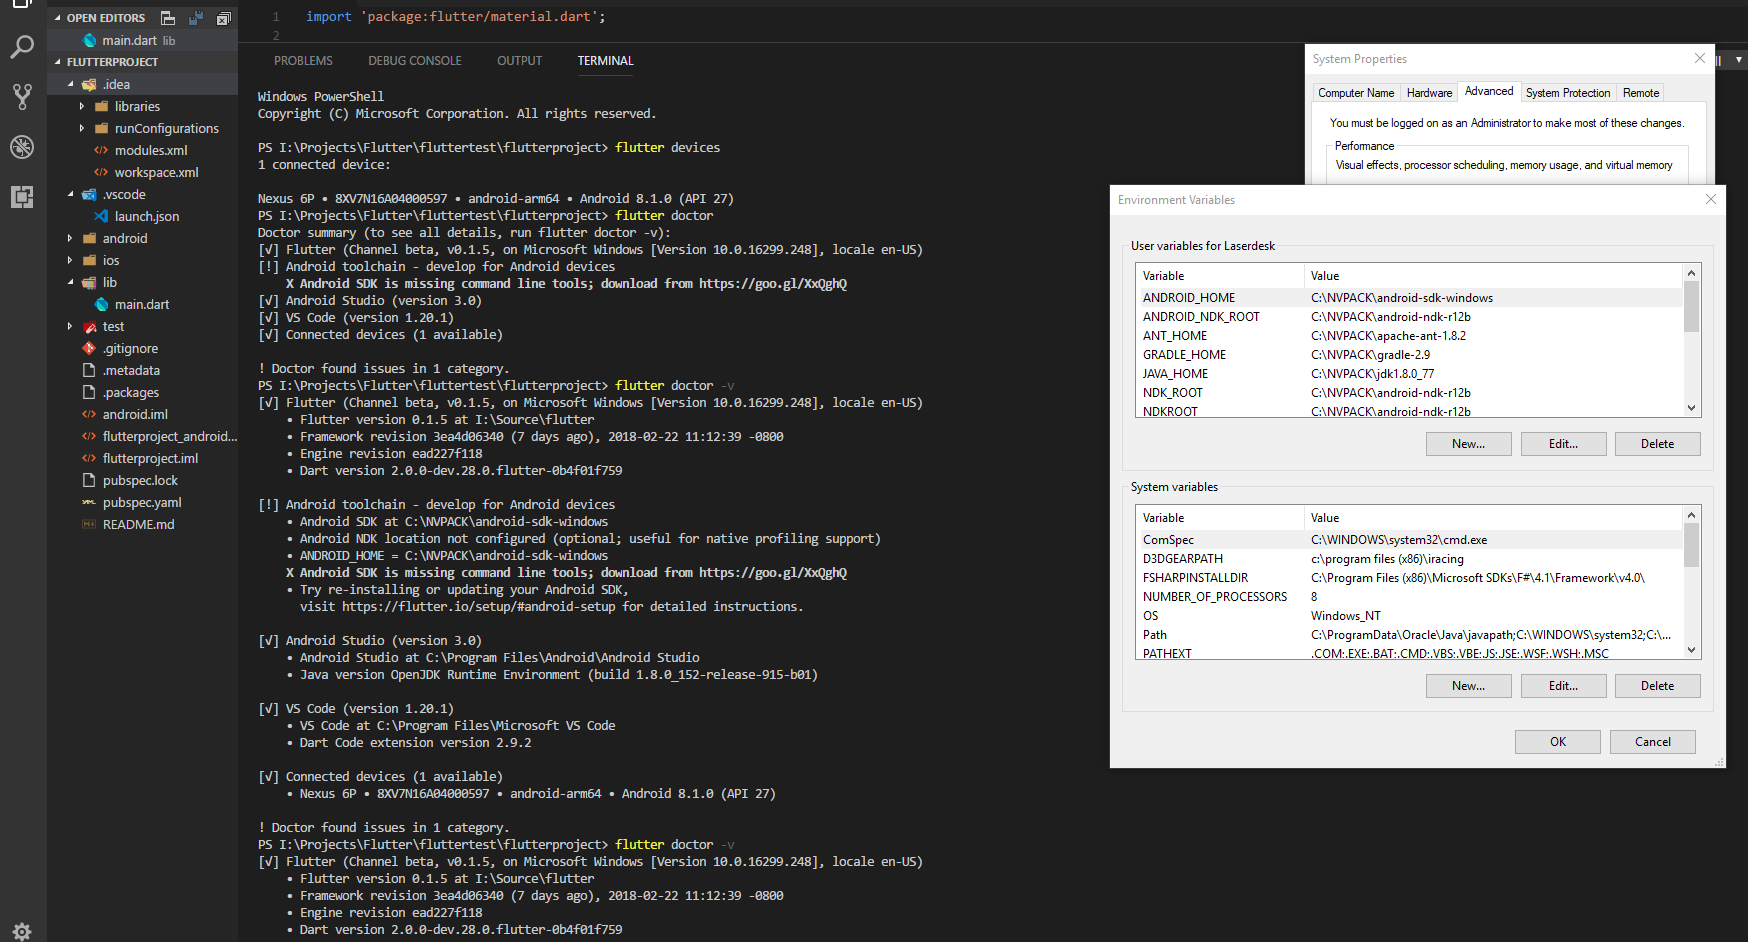The width and height of the screenshot is (1748, 942).
Task: Expand the ios folder
Action: 70,260
